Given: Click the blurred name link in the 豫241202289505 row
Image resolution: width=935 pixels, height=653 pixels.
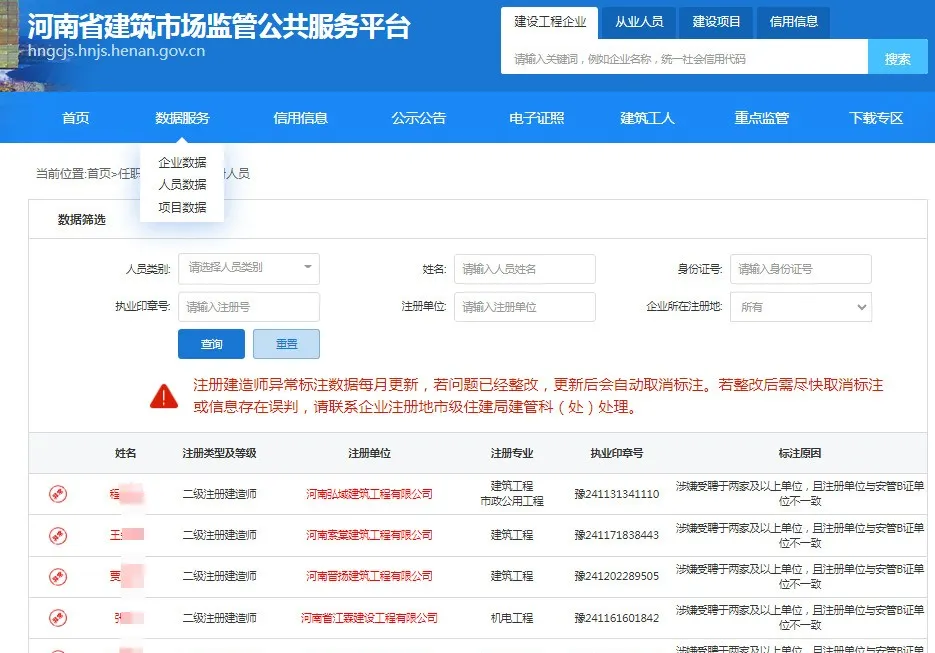Looking at the screenshot, I should coord(126,576).
